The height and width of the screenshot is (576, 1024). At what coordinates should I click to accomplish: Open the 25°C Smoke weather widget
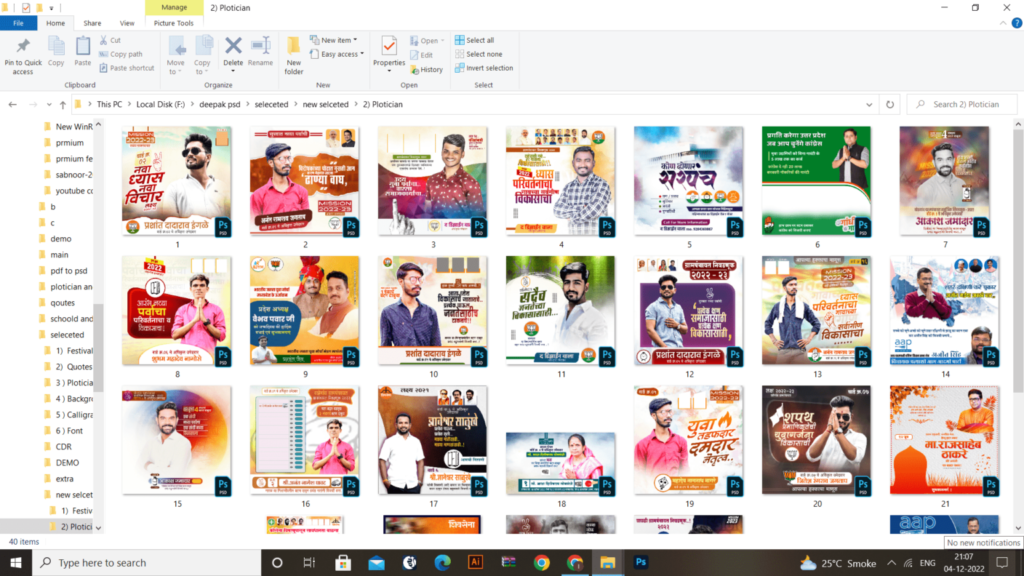click(x=839, y=562)
